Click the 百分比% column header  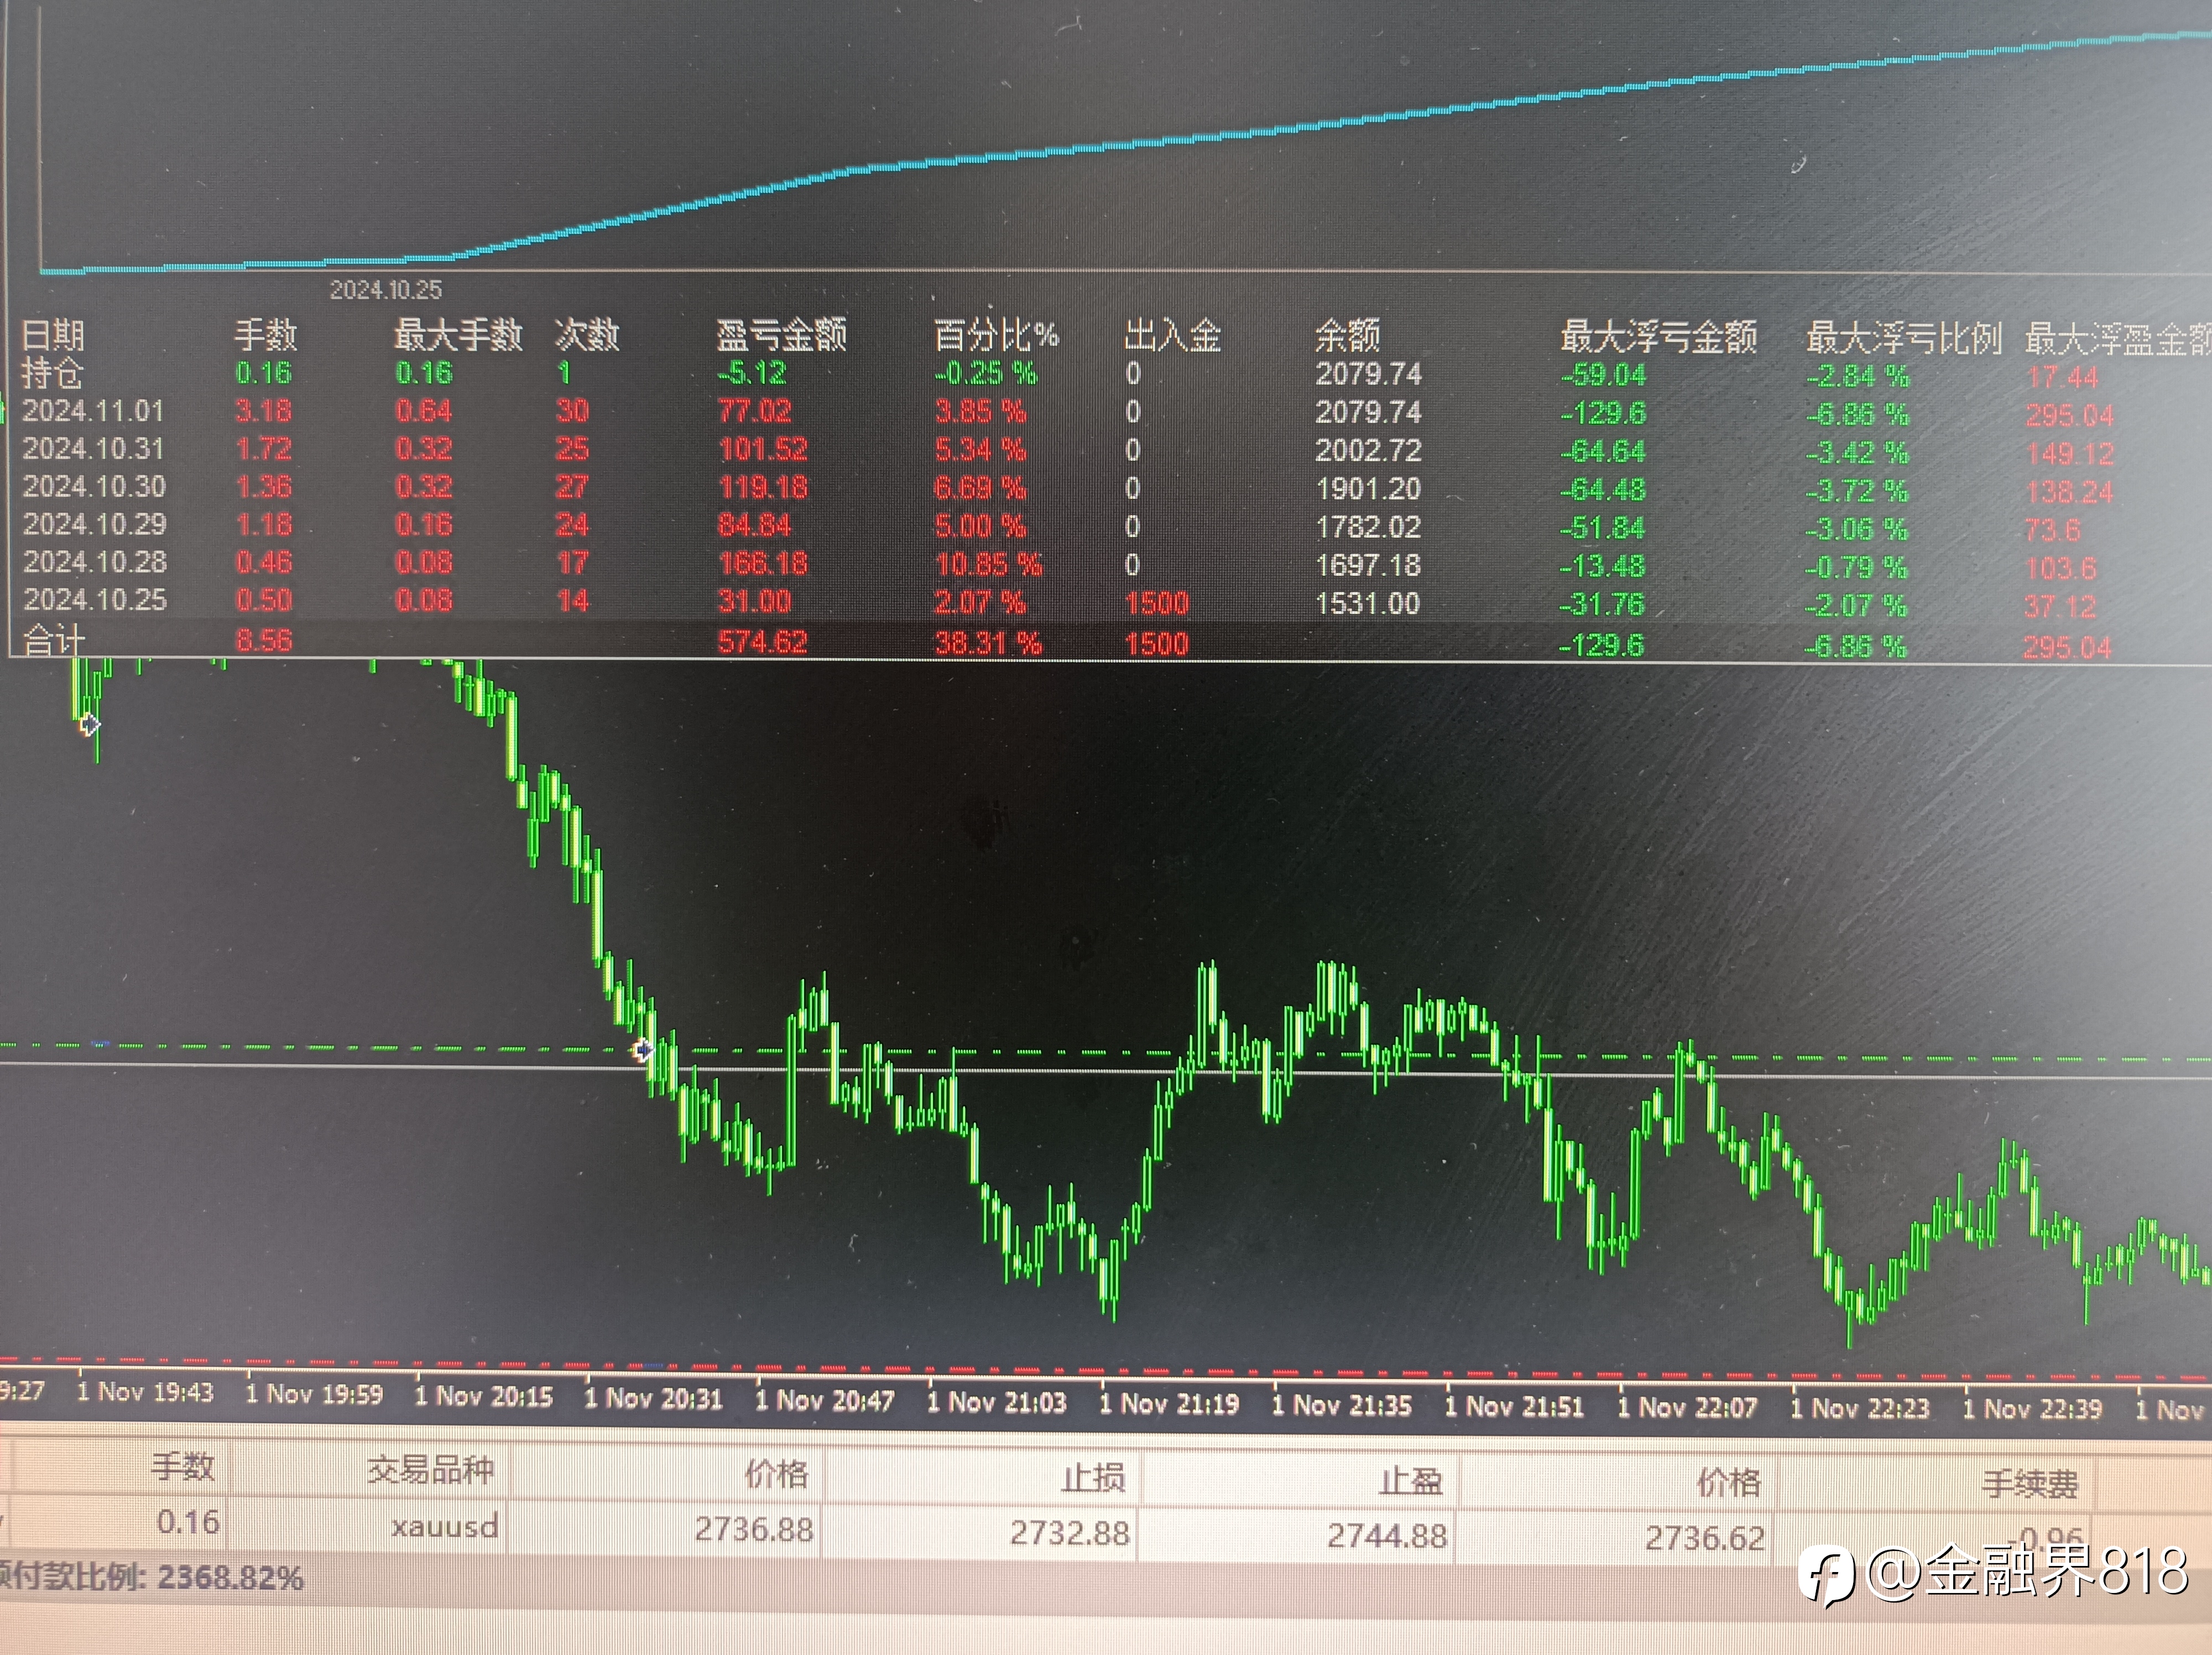click(996, 336)
